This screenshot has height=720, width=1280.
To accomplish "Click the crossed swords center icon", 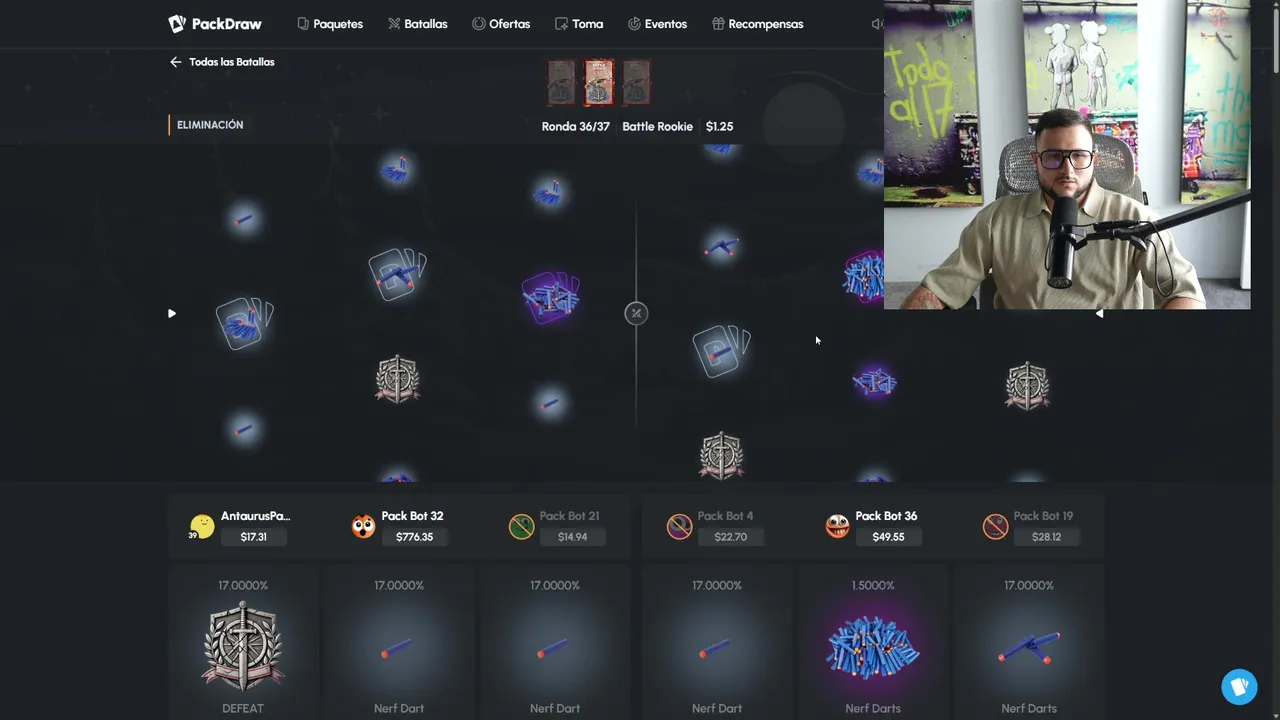I will [636, 314].
